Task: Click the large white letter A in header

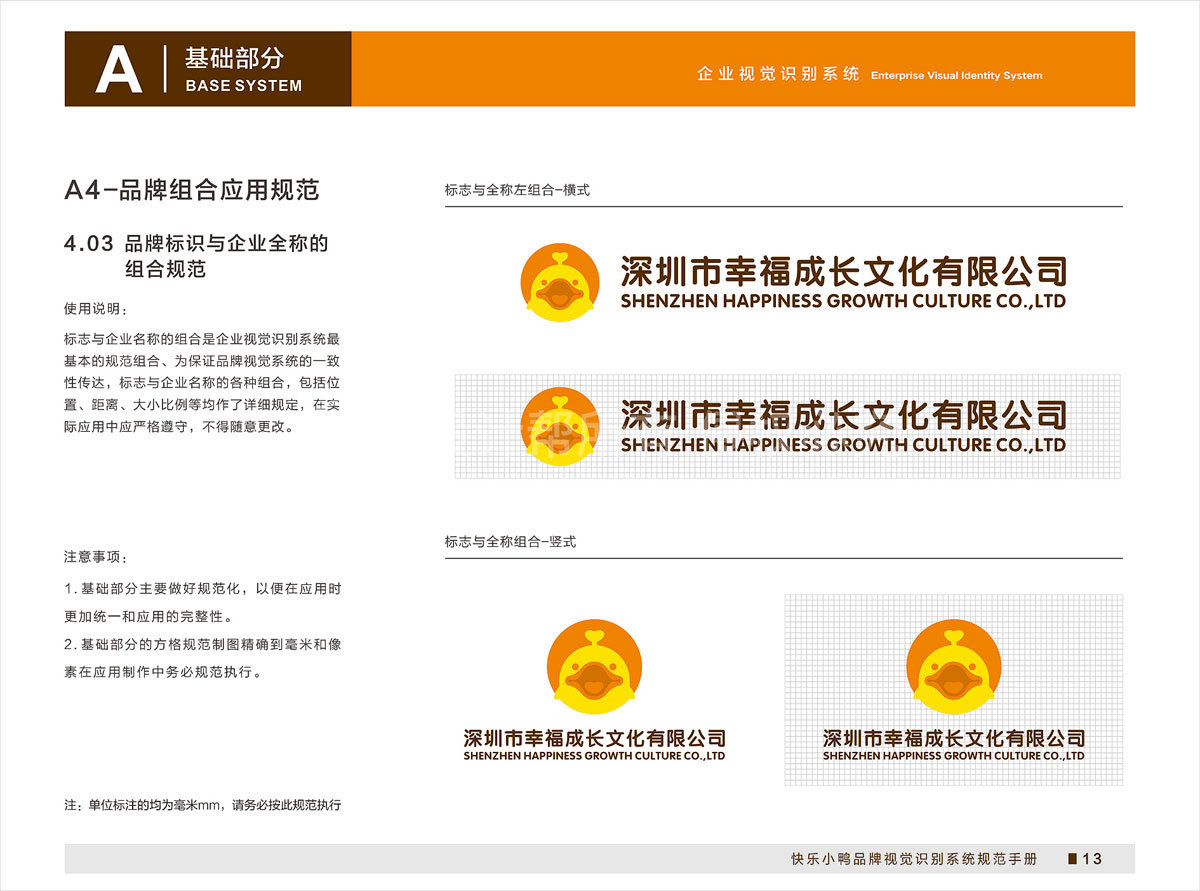Action: pos(119,70)
